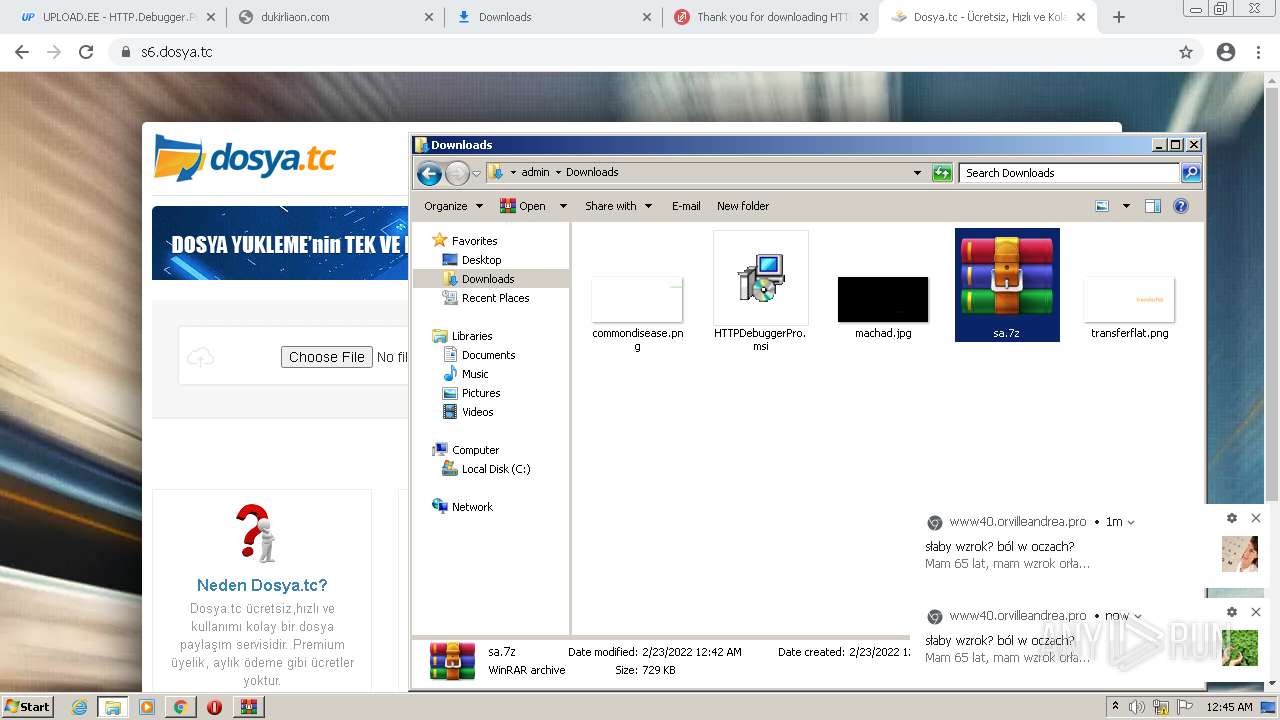Click the Search Downloads input field

[1069, 173]
